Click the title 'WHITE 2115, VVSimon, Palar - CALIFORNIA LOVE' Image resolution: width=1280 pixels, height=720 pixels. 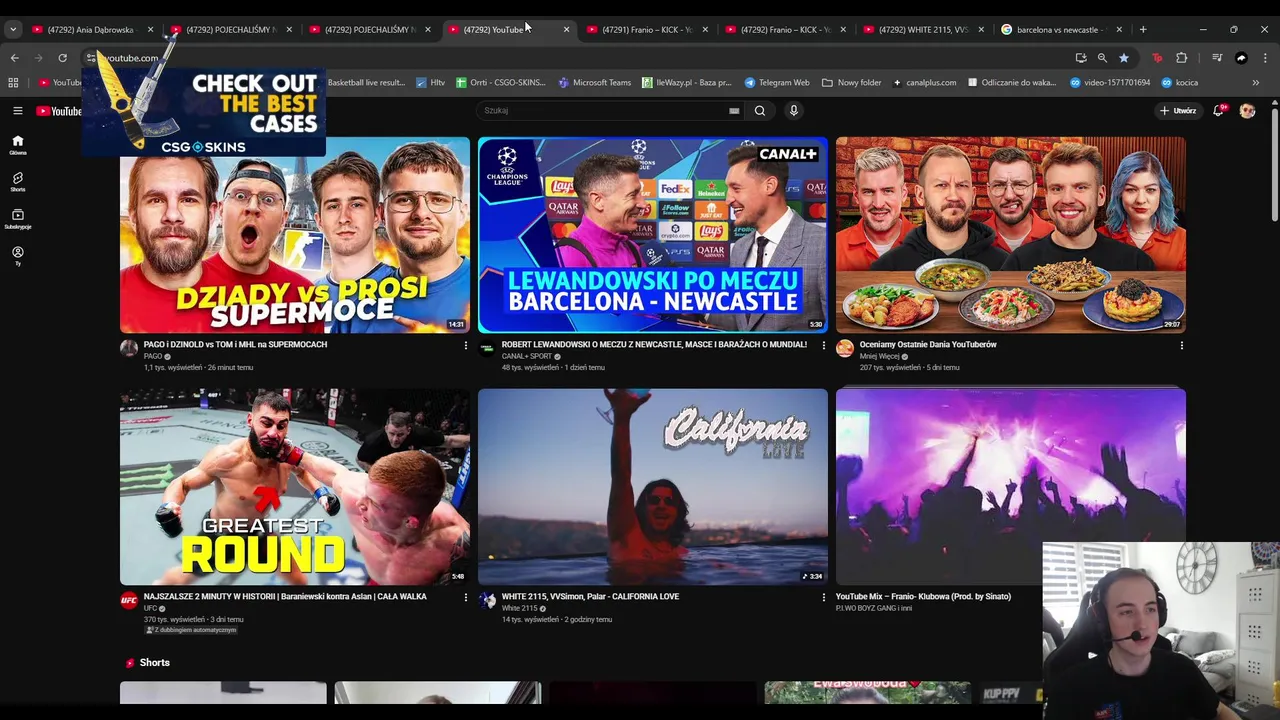click(590, 596)
